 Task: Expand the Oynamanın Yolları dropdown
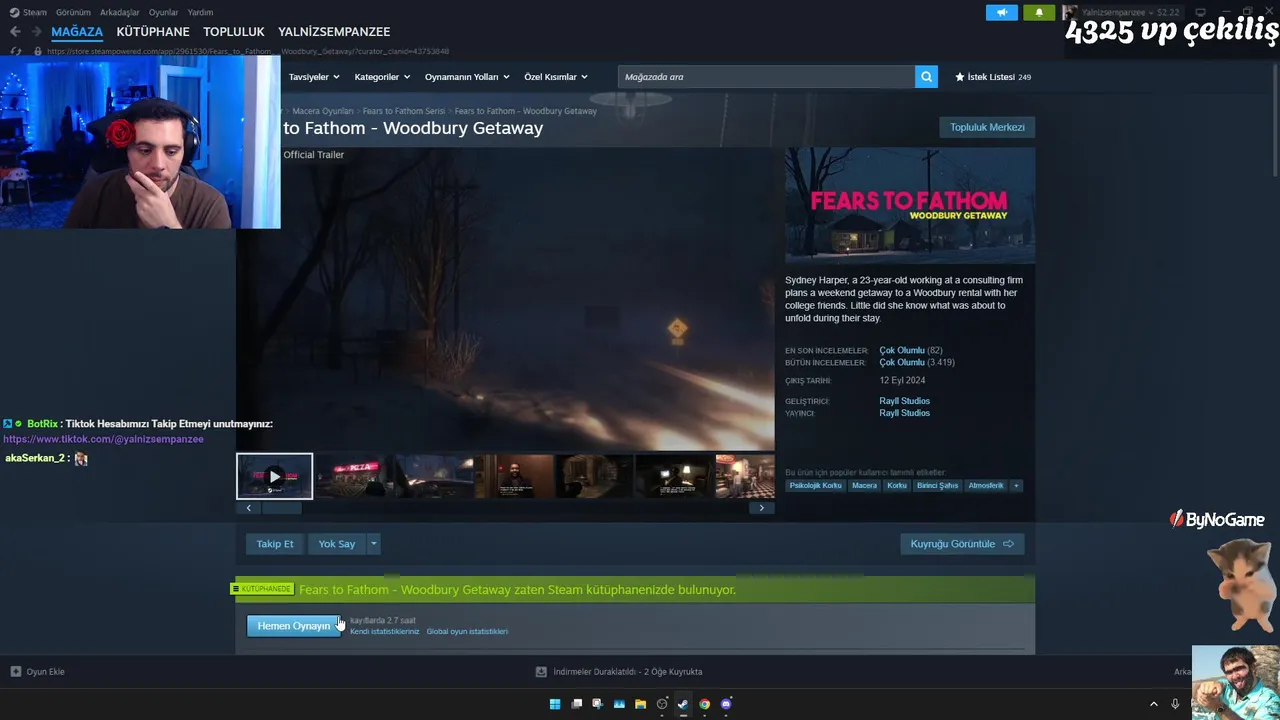tap(467, 77)
